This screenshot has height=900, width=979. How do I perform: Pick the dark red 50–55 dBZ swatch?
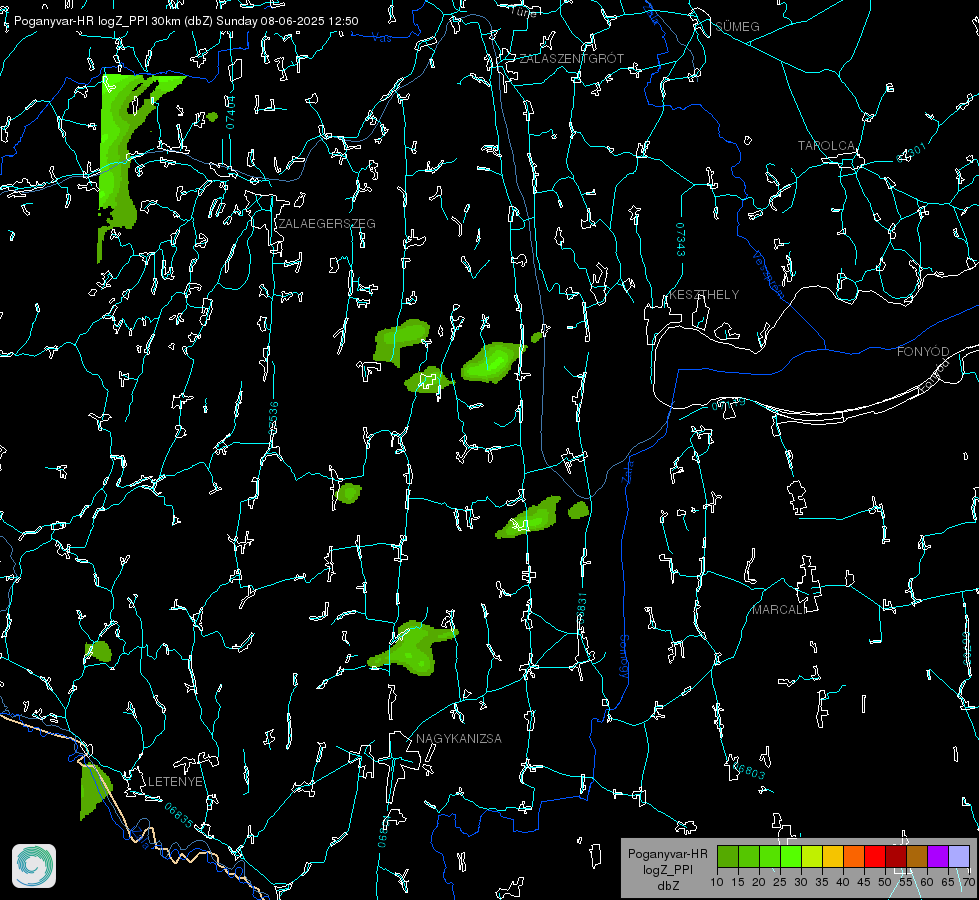tap(896, 857)
